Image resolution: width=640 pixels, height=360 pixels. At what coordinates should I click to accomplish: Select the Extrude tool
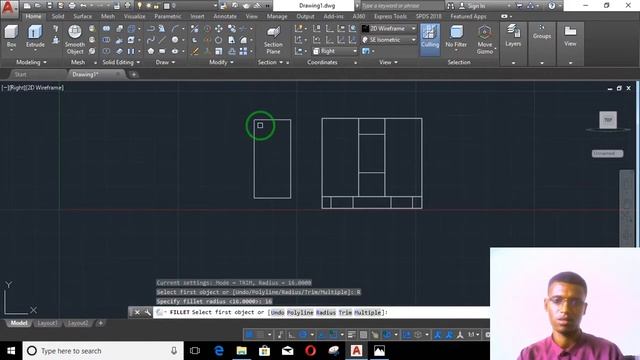click(x=35, y=36)
